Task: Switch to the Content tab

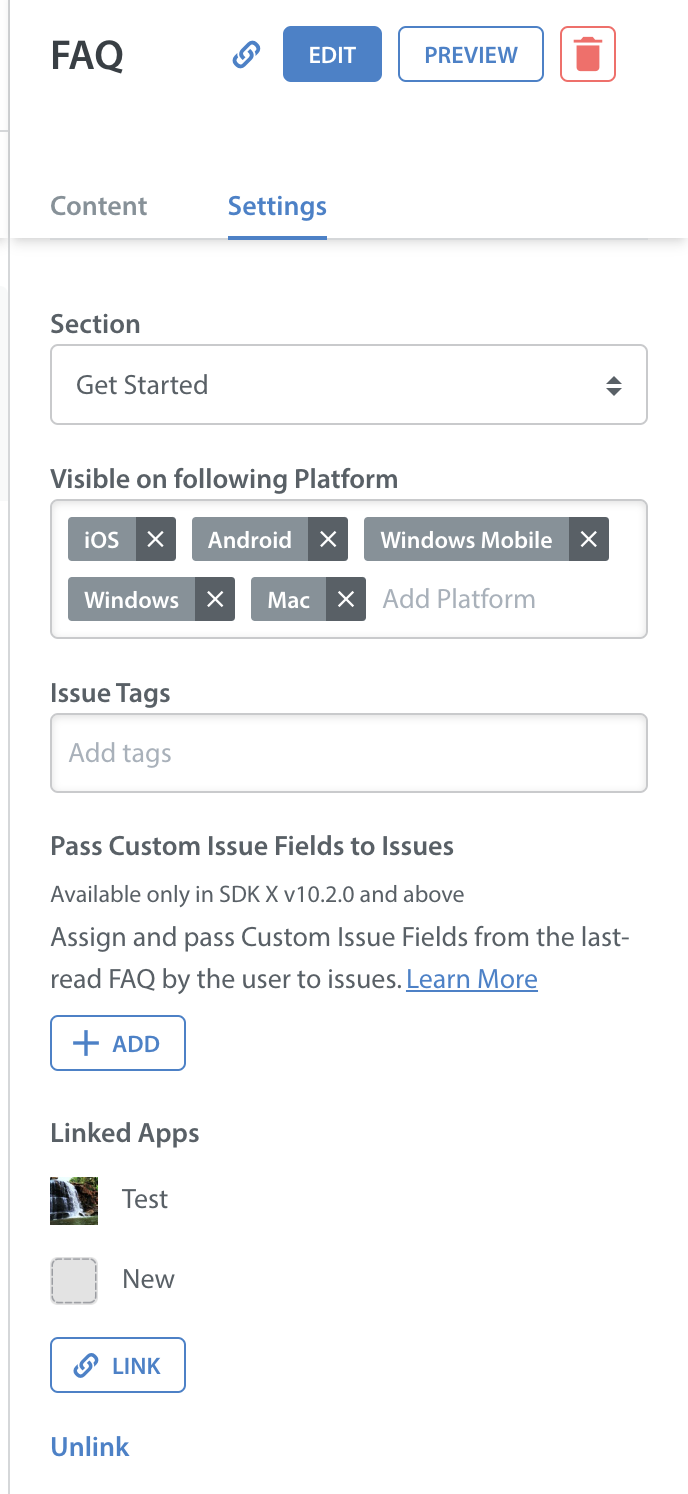Action: (x=99, y=206)
